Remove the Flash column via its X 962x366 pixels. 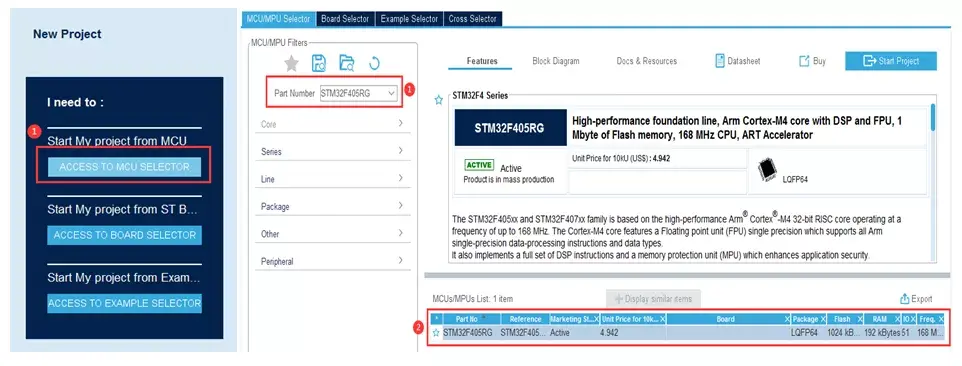860,319
